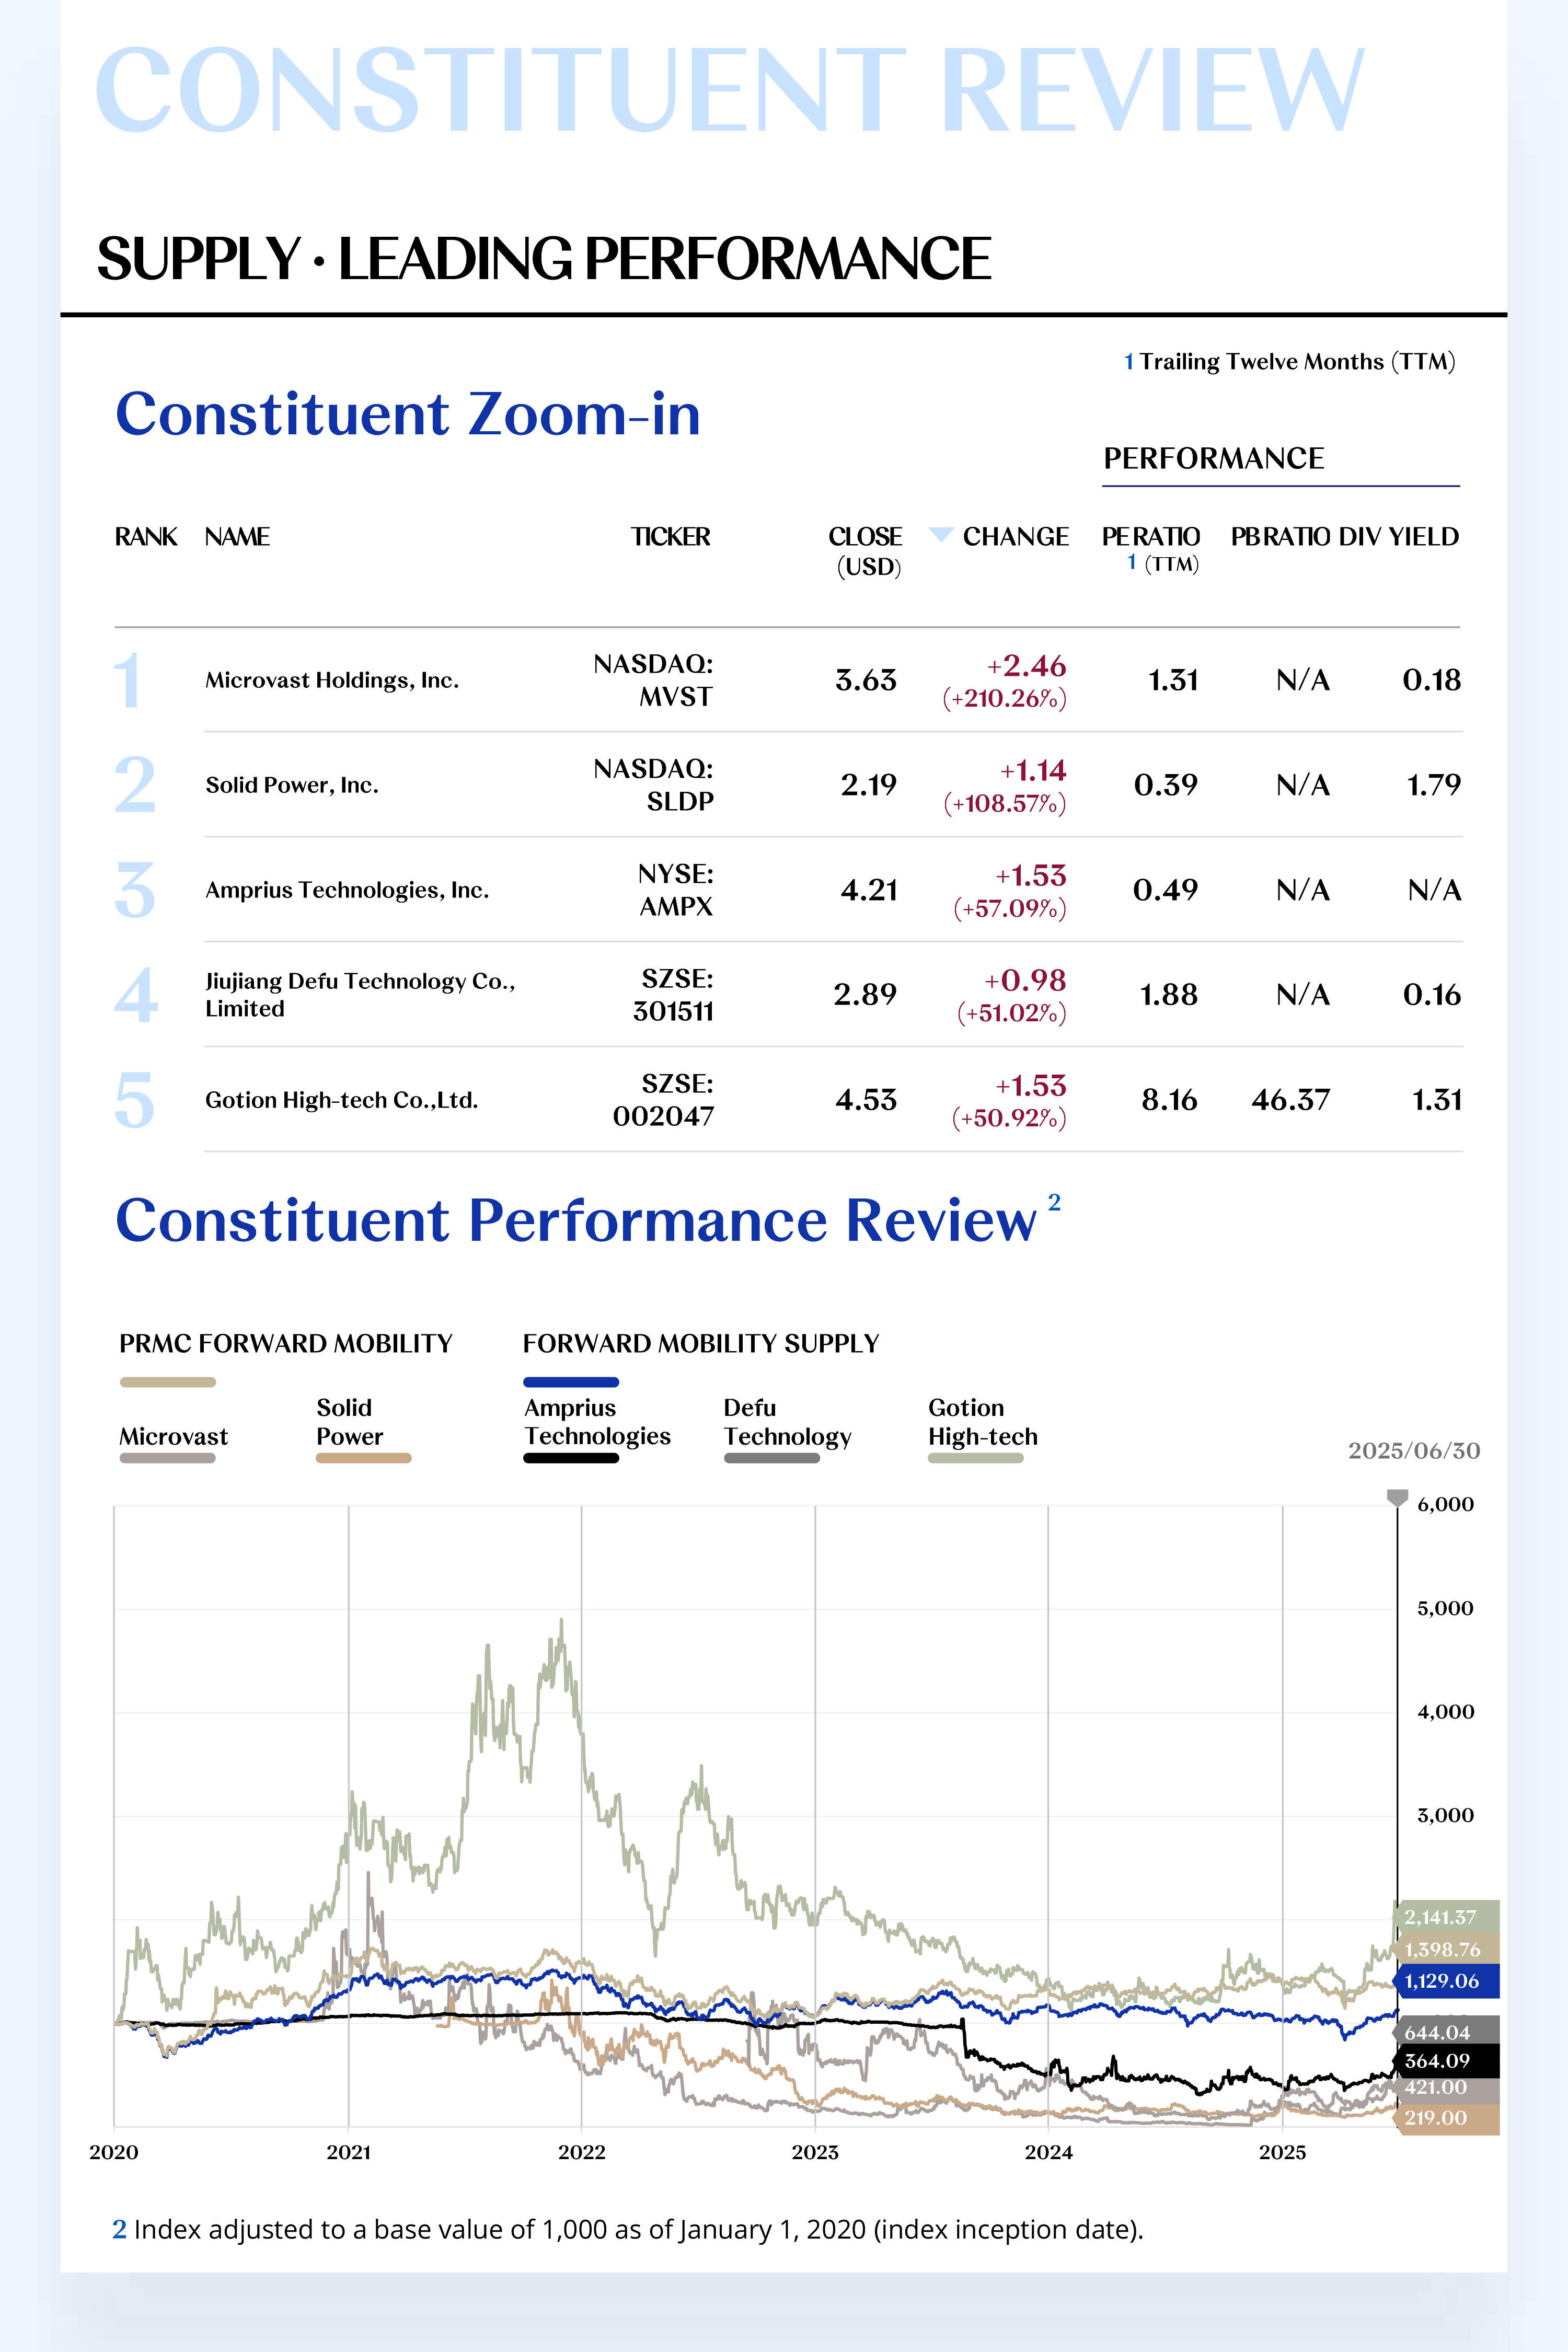The height and width of the screenshot is (2352, 1568).
Task: Click the NASDAQ: SLDP ticker
Action: (x=653, y=785)
